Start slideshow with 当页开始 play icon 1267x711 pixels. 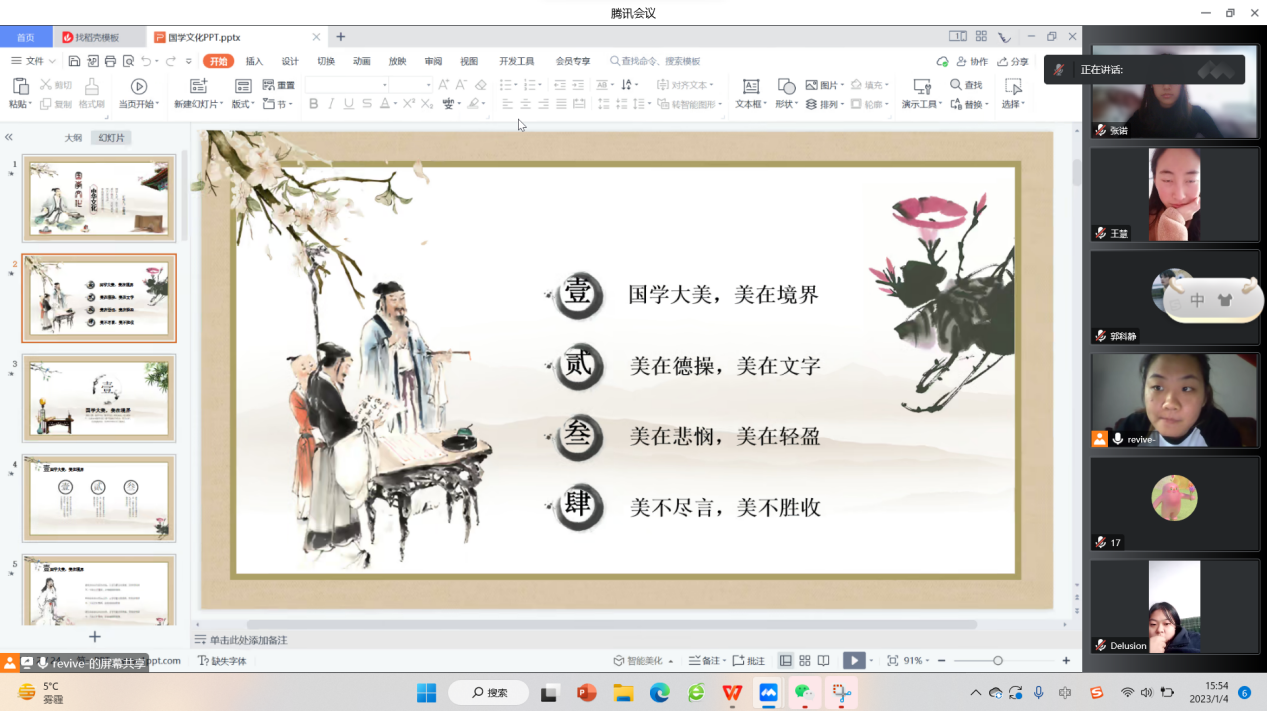139,87
